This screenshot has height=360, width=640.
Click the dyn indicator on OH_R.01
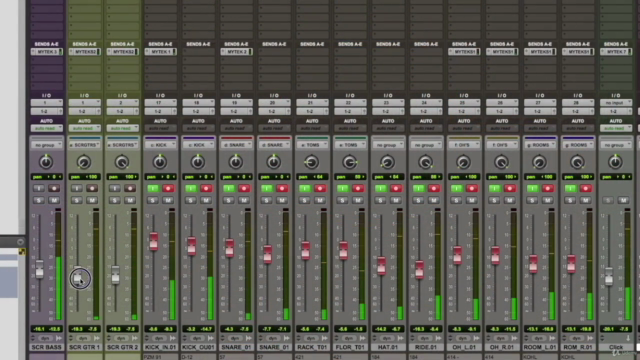point(501,338)
